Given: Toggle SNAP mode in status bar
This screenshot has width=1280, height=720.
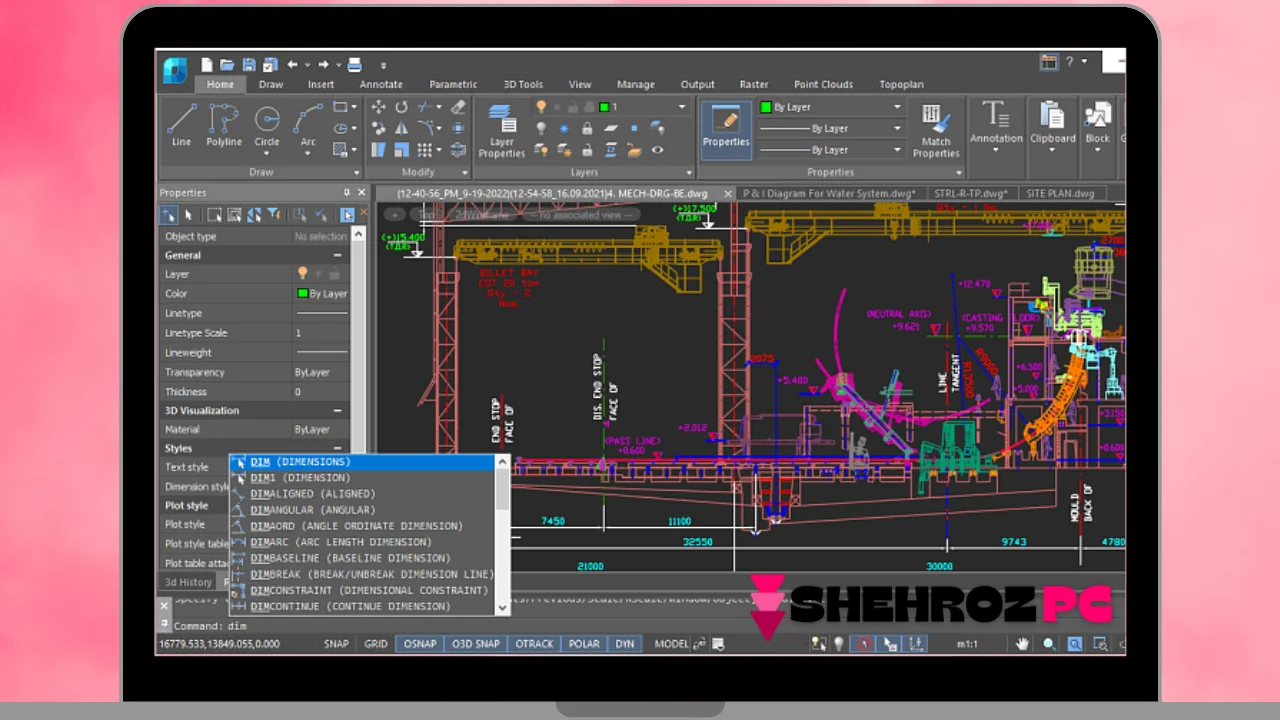Looking at the screenshot, I should pos(336,644).
